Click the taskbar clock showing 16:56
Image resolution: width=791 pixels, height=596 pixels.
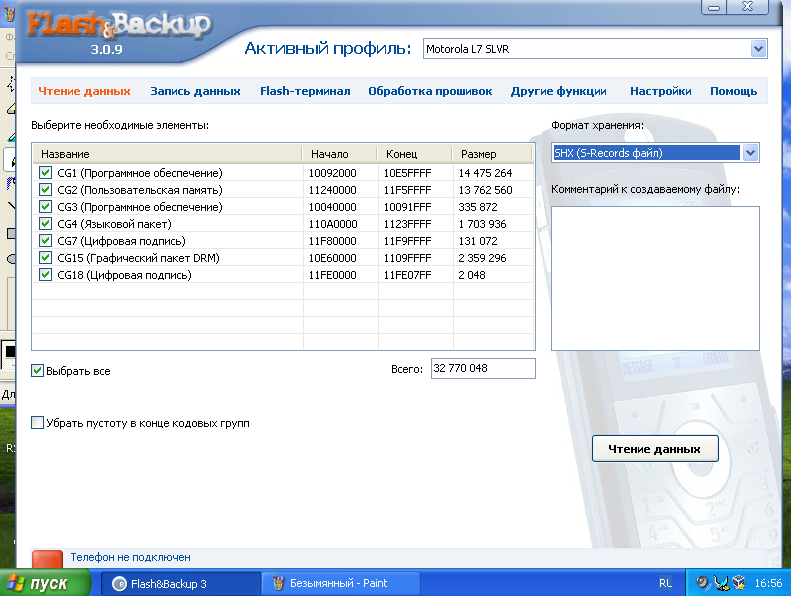click(768, 583)
